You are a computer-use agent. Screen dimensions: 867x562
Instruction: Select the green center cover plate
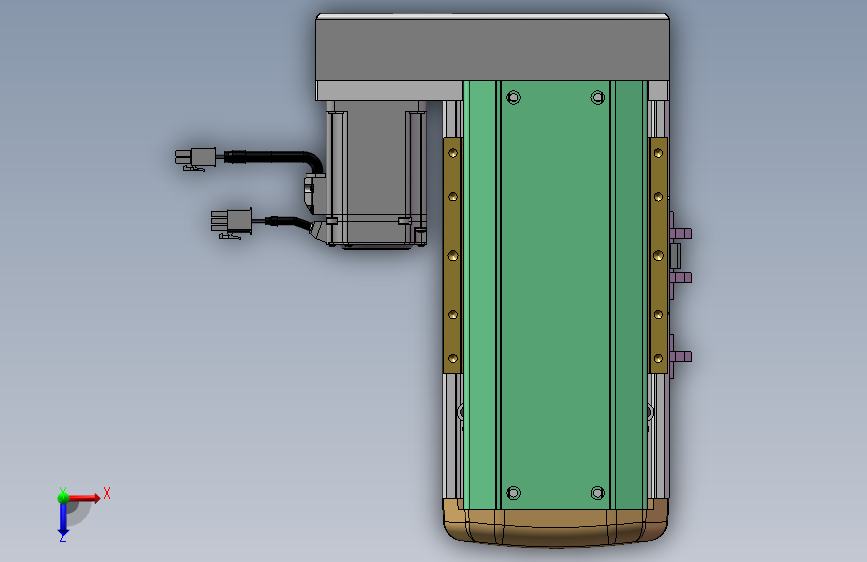pos(555,294)
